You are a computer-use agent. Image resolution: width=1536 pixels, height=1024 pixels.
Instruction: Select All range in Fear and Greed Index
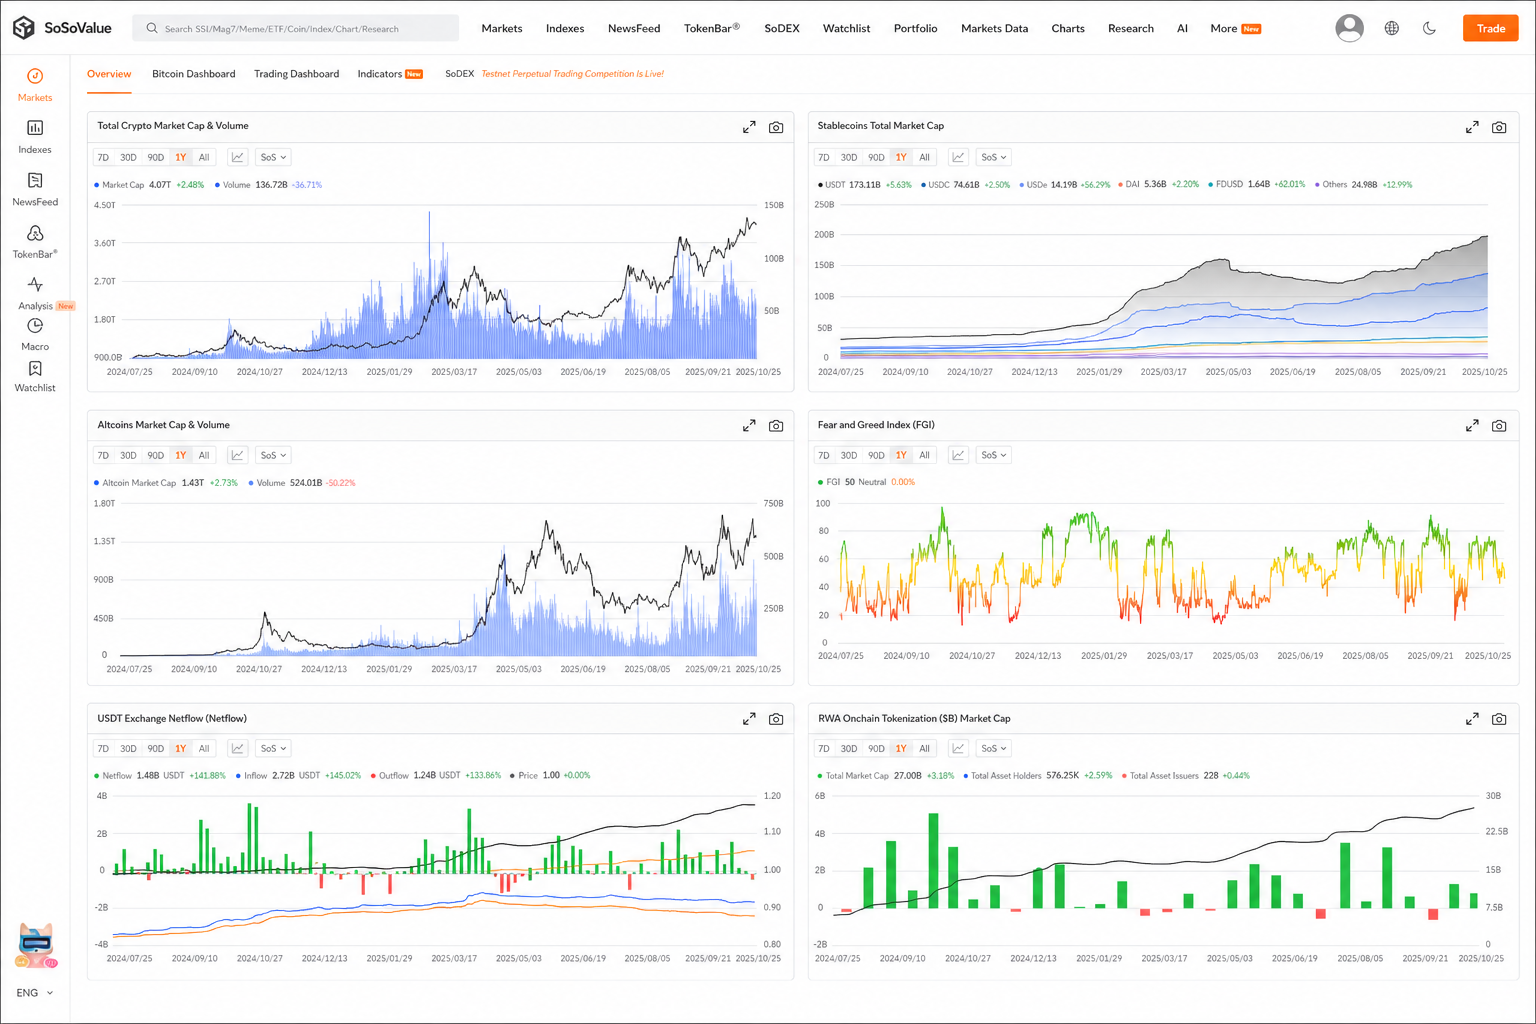tap(925, 455)
